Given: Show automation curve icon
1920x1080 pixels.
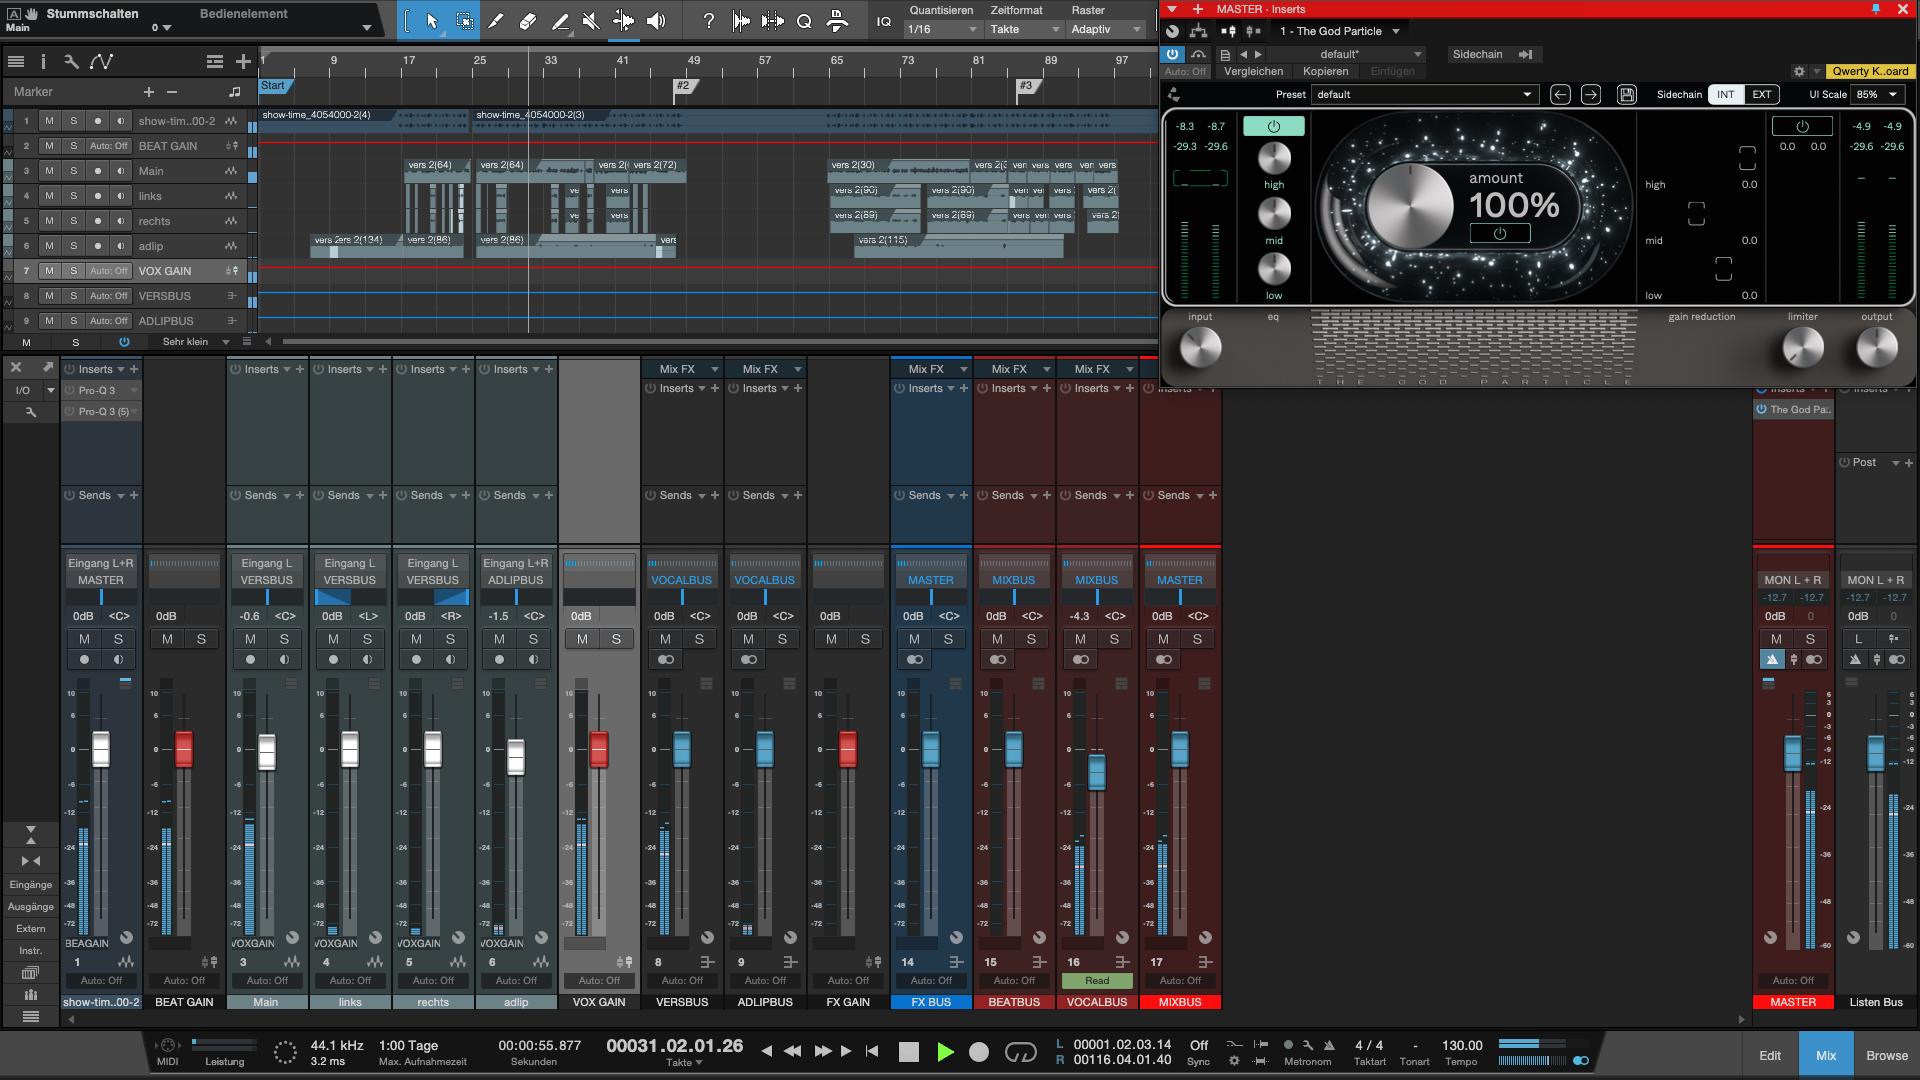Looking at the screenshot, I should (x=101, y=62).
